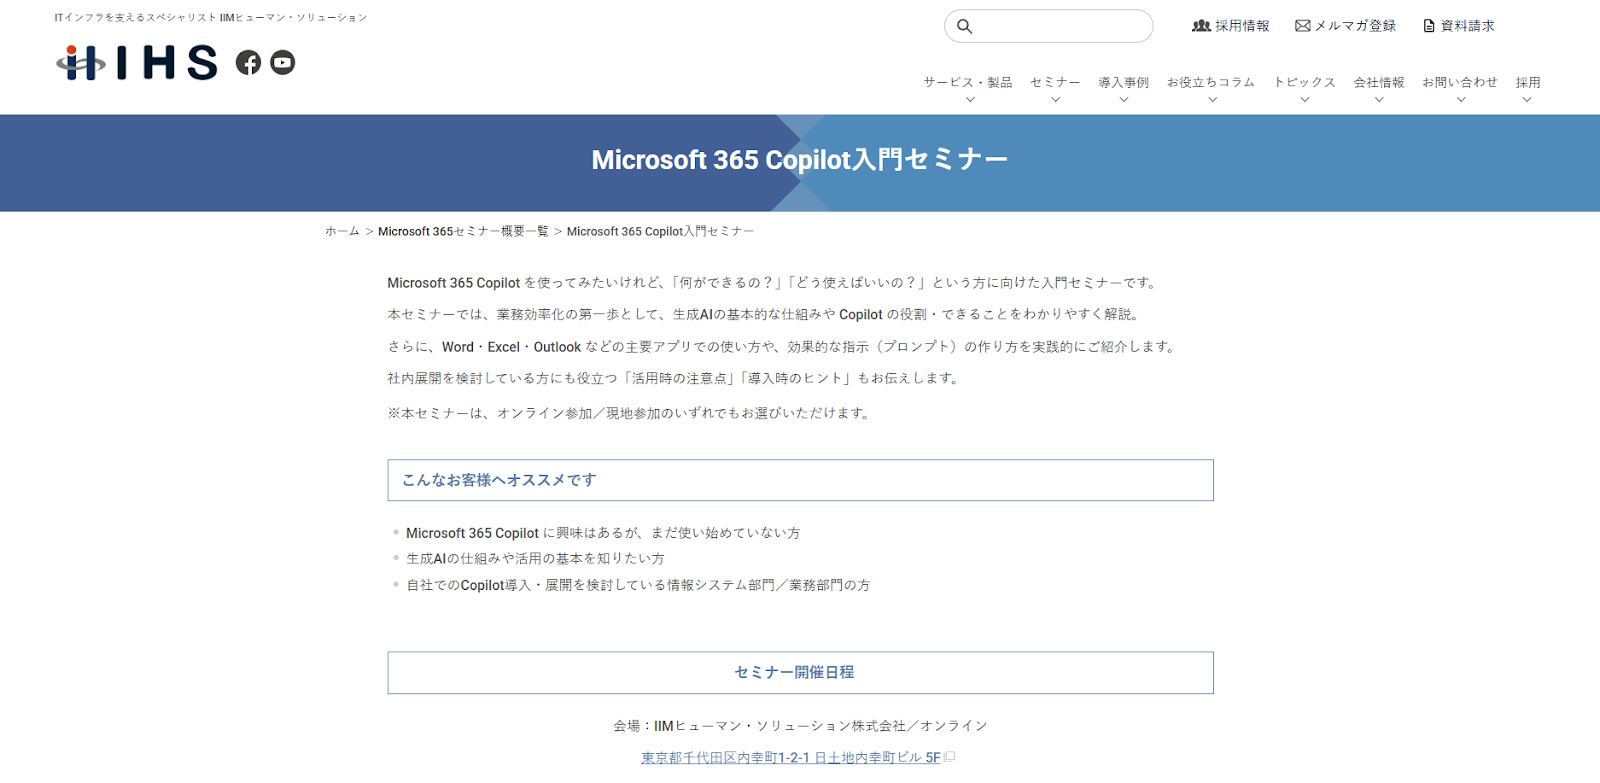Click paragraph starting 社内展開を検討している方
Image resolution: width=1600 pixels, height=783 pixels.
(675, 378)
